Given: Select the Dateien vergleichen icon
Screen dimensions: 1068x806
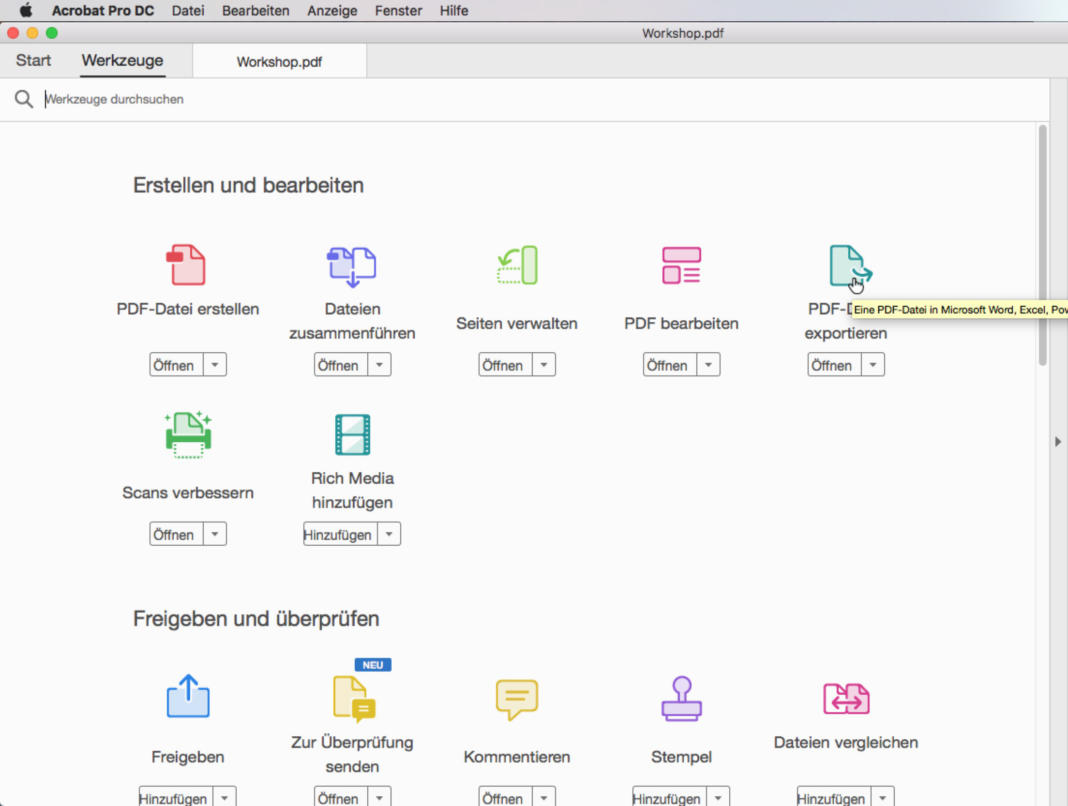Looking at the screenshot, I should click(845, 697).
